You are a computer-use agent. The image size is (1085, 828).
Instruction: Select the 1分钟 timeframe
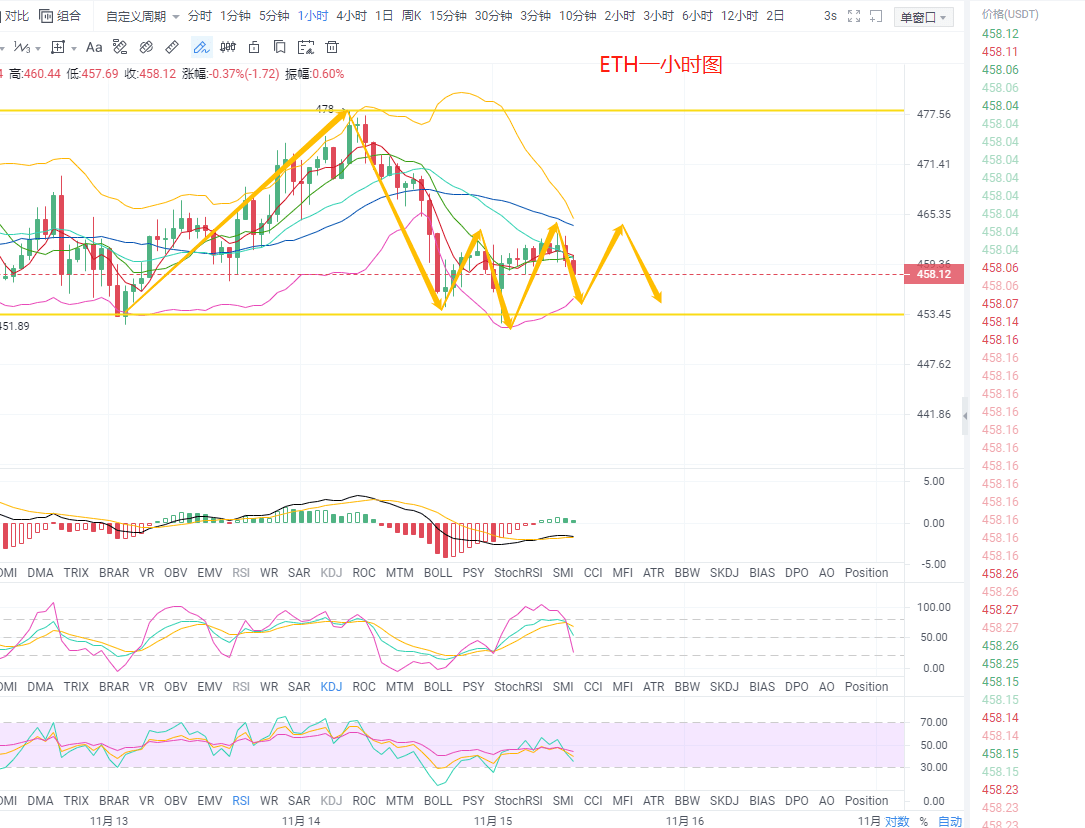click(235, 16)
